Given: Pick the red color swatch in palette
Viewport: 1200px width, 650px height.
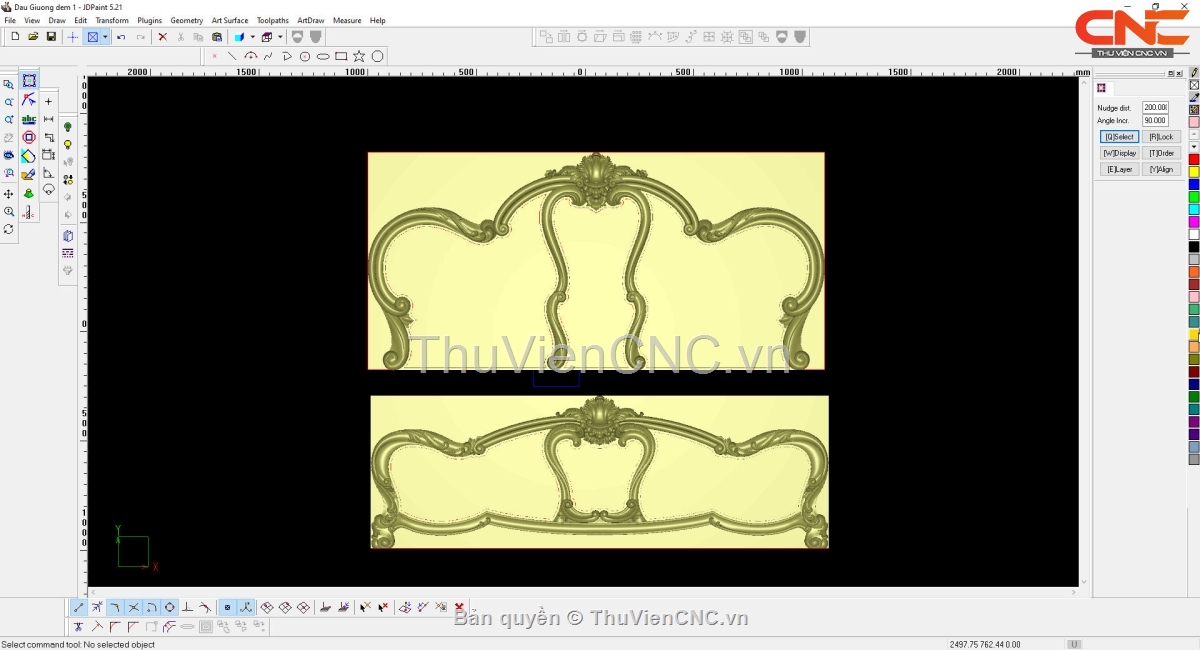Looking at the screenshot, I should tap(1194, 160).
